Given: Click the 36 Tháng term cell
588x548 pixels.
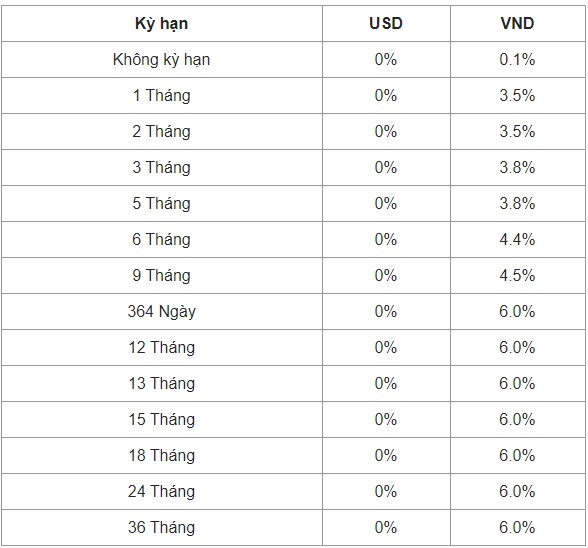Looking at the screenshot, I should point(162,528).
